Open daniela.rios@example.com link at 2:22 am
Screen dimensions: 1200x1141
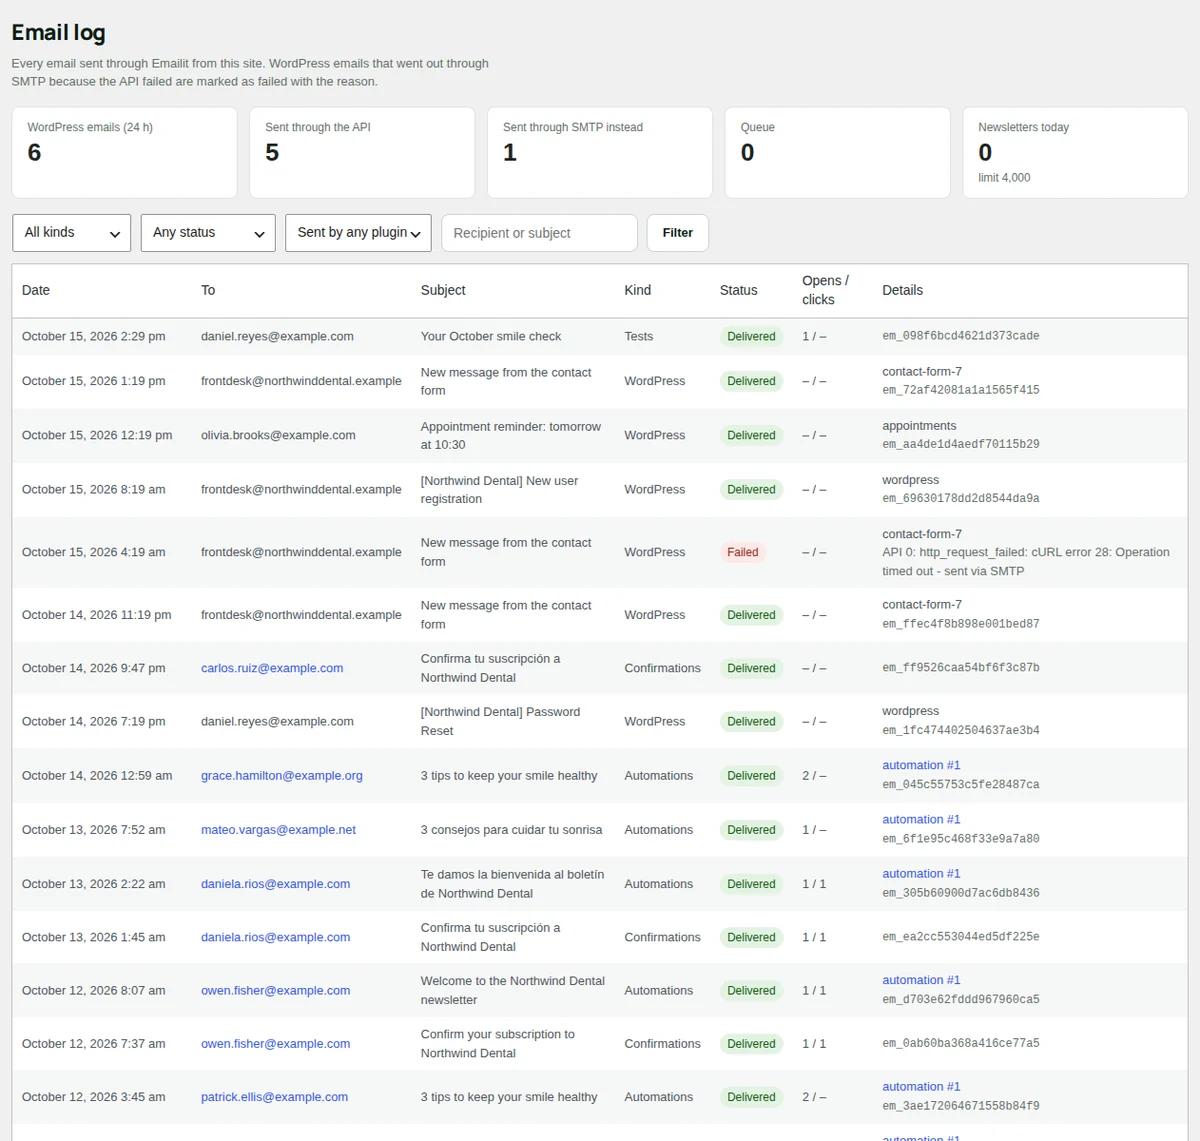point(275,884)
